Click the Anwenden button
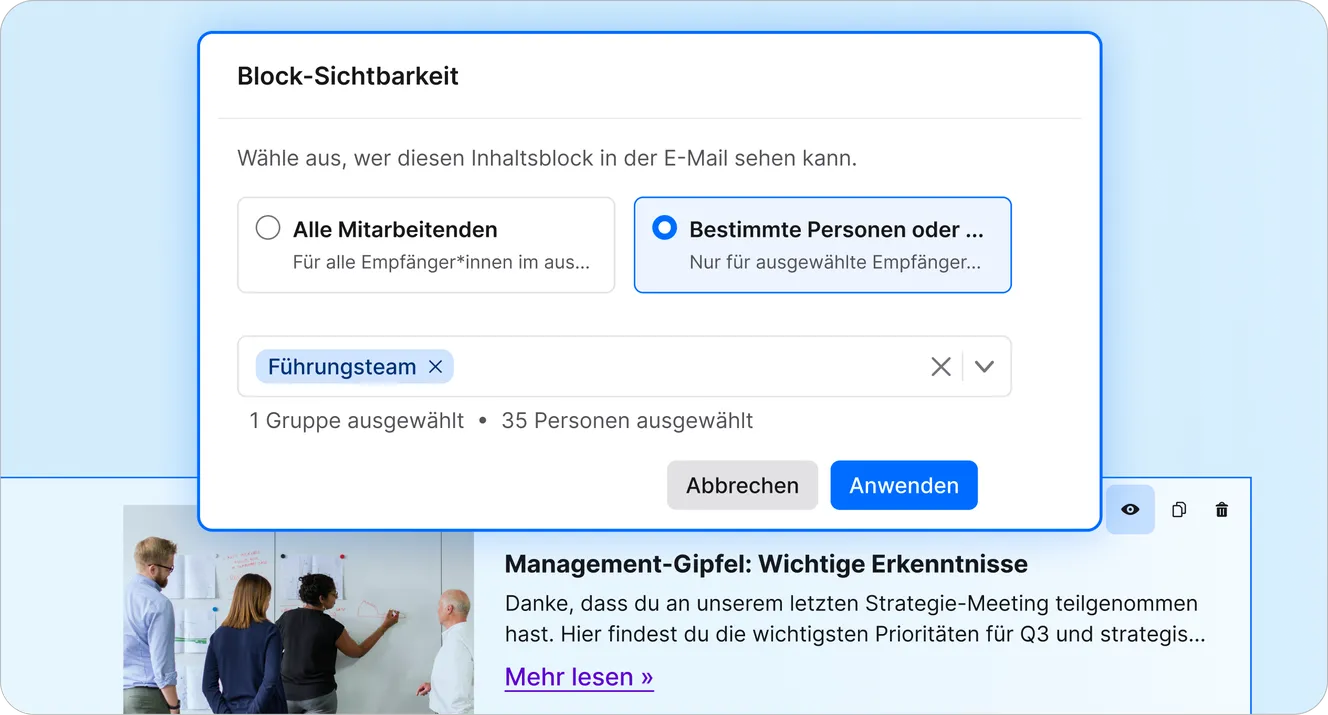The image size is (1328, 715). click(x=904, y=485)
